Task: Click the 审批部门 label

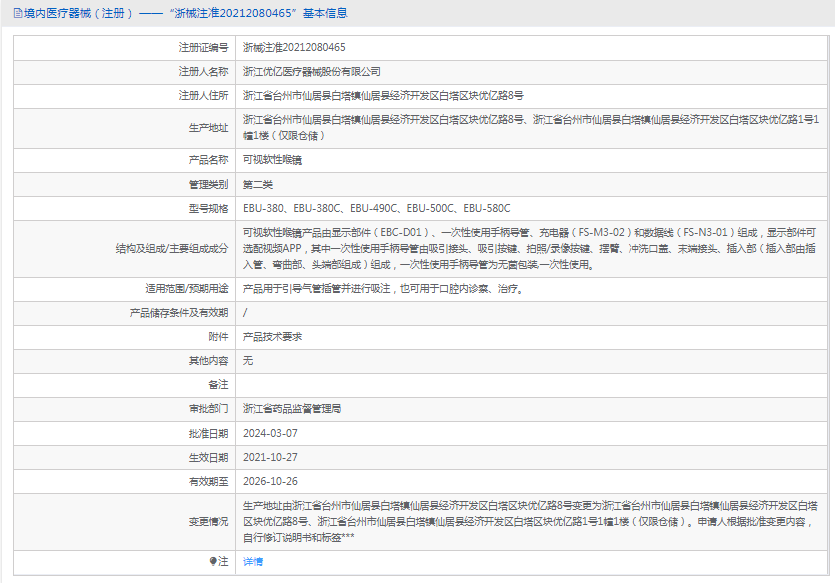Action: (208, 408)
